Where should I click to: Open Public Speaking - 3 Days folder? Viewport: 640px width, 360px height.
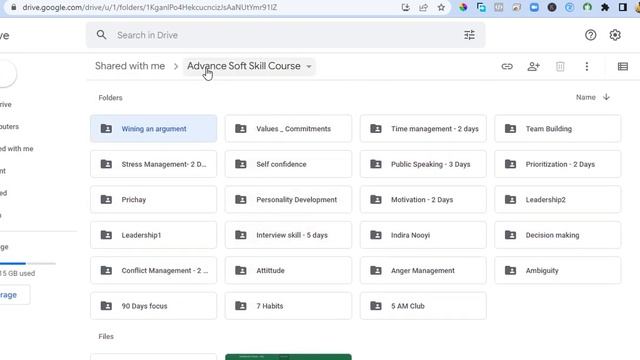(423, 164)
